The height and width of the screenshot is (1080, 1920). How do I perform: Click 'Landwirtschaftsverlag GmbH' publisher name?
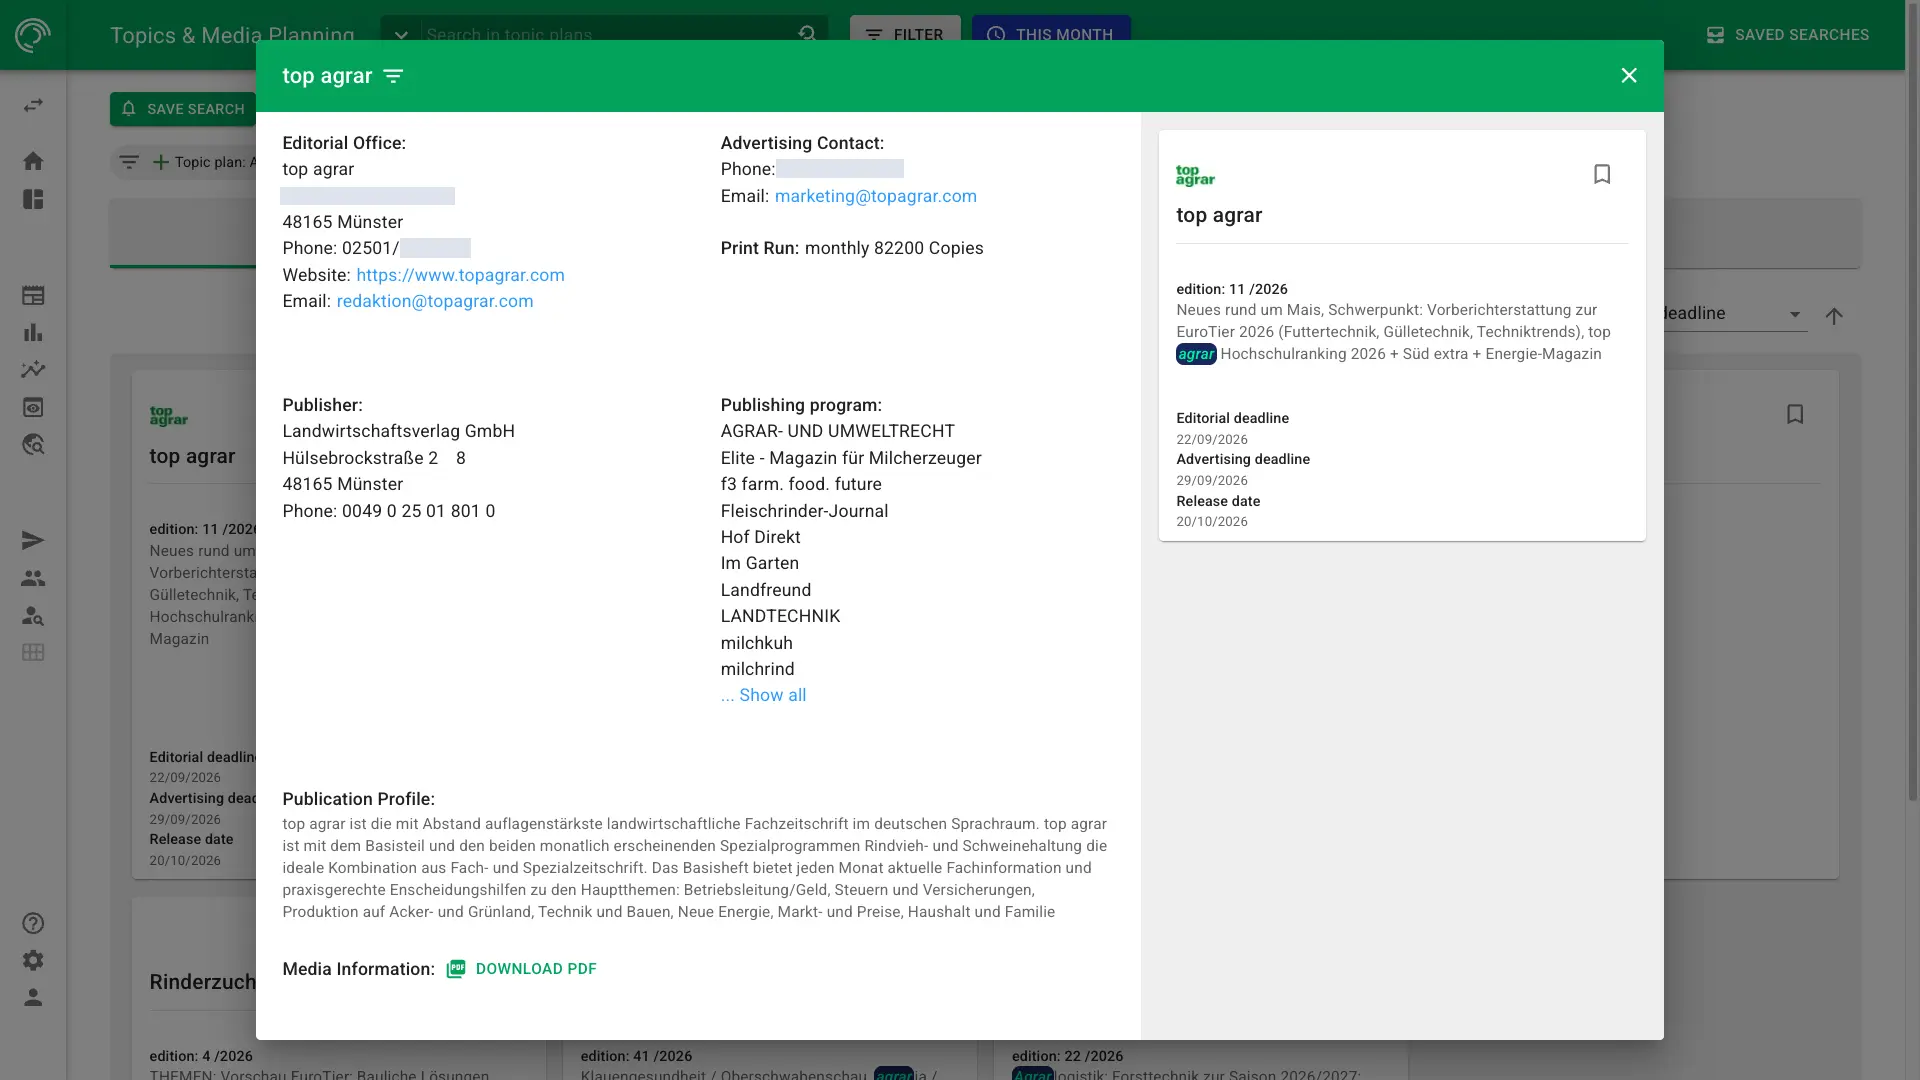398,431
